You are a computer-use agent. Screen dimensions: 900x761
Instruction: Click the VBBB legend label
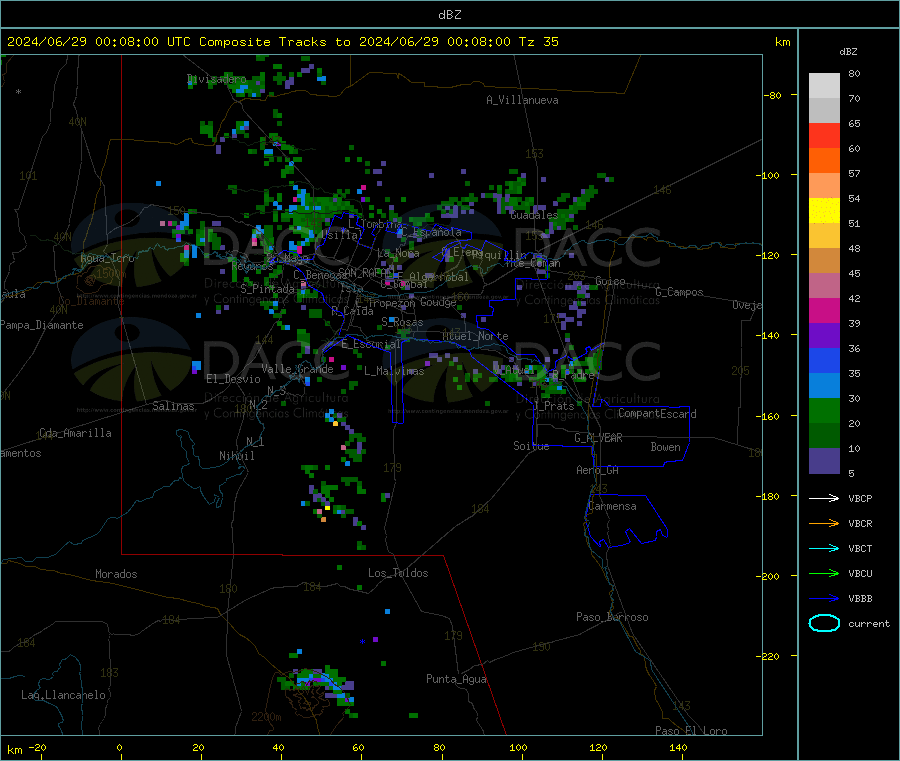pos(860,599)
